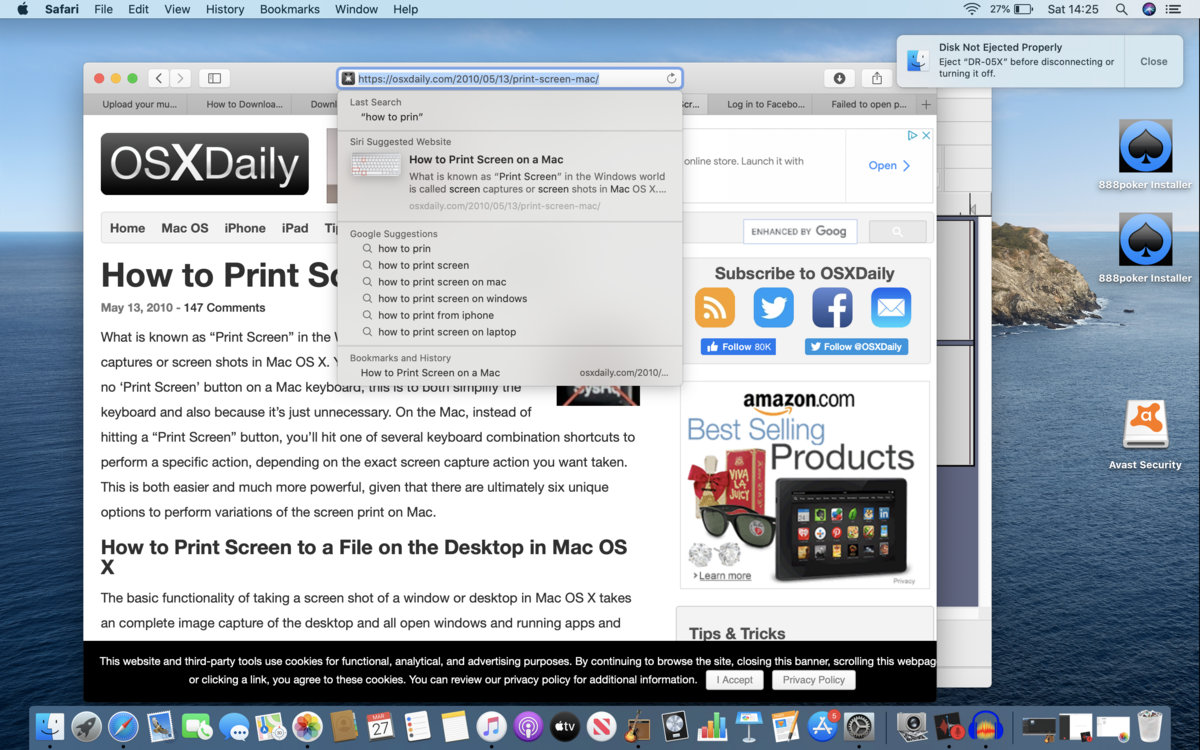
Task: Open the OSXDaily Facebook icon
Action: (832, 308)
